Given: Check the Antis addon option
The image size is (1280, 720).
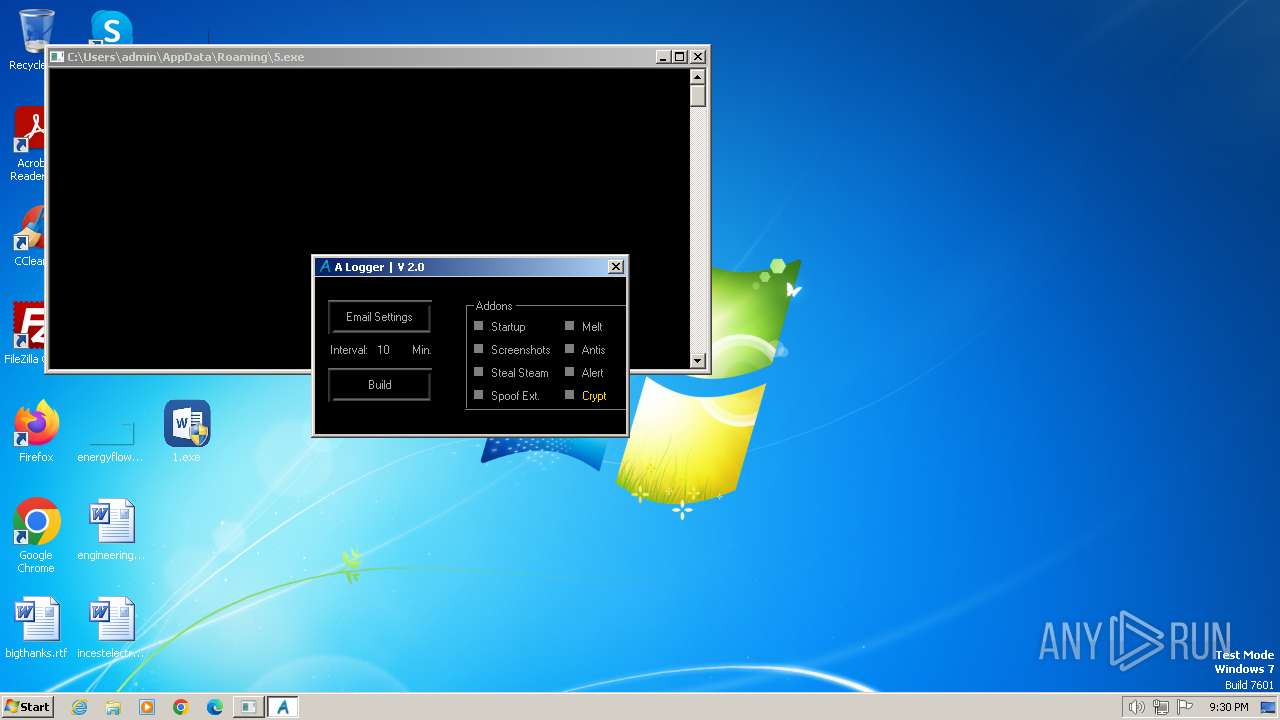Looking at the screenshot, I should [x=570, y=349].
